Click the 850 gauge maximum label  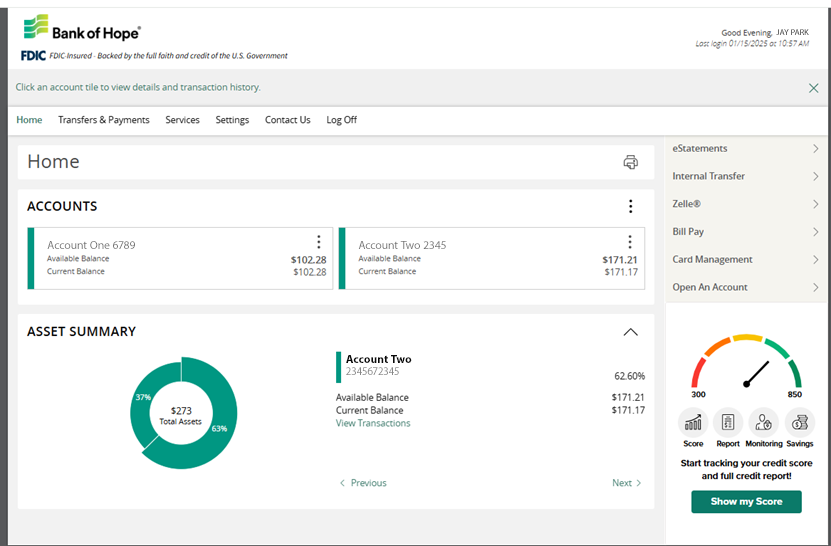pos(794,394)
